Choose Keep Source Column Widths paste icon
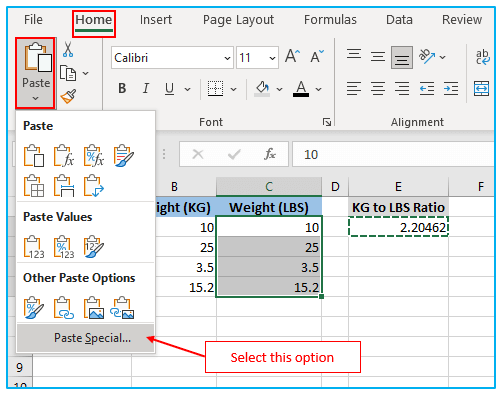The image size is (502, 396). point(64,186)
